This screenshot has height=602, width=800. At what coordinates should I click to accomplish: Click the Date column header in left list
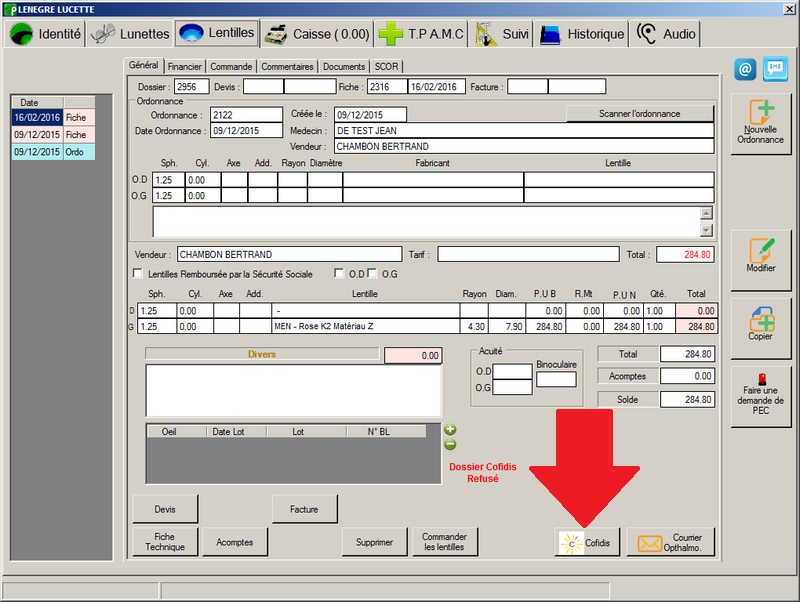pos(38,103)
